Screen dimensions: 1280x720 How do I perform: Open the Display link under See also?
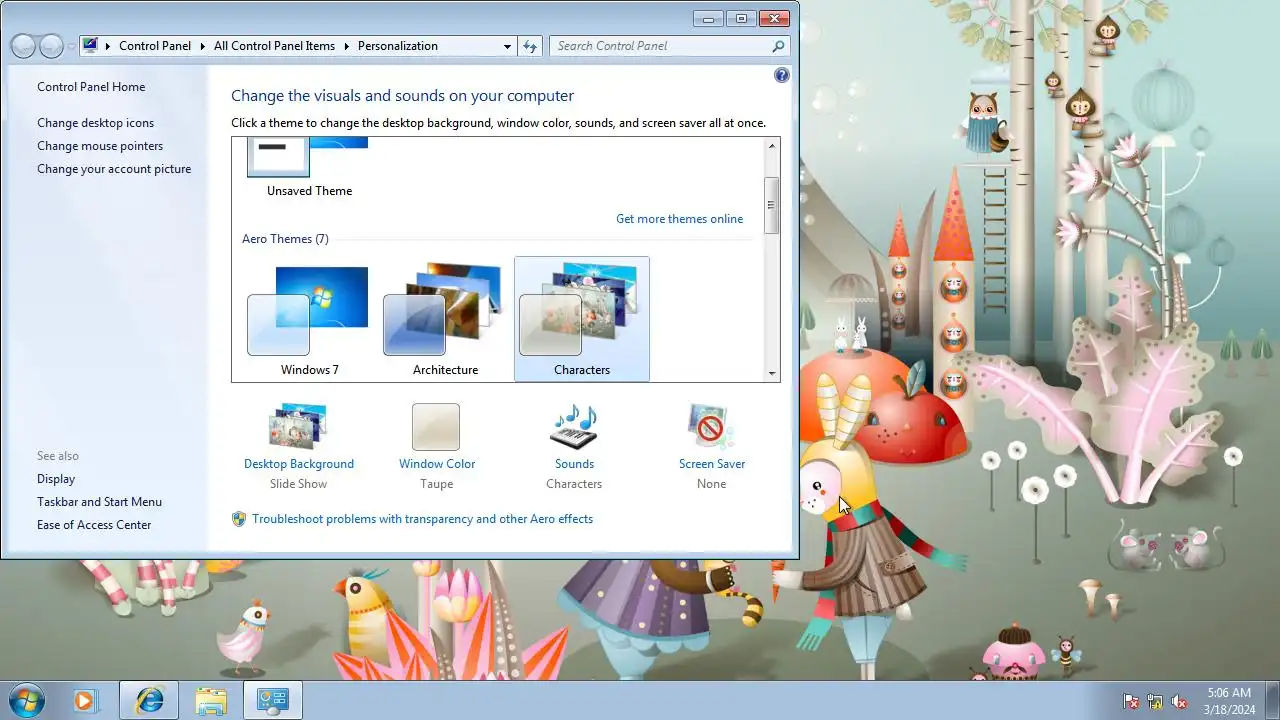56,479
